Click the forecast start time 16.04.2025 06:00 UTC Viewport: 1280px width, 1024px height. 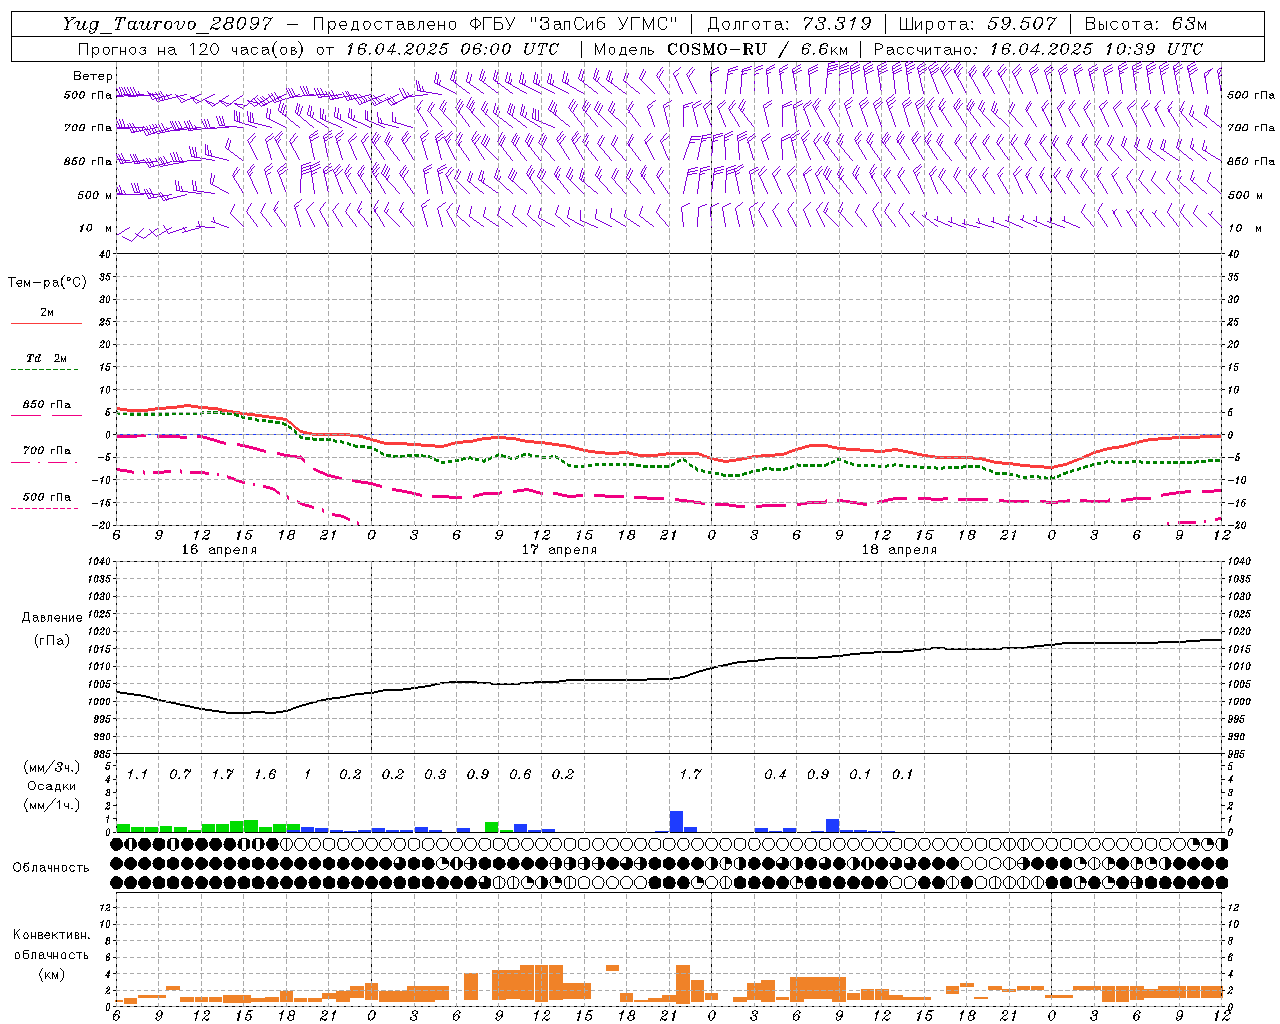point(452,49)
